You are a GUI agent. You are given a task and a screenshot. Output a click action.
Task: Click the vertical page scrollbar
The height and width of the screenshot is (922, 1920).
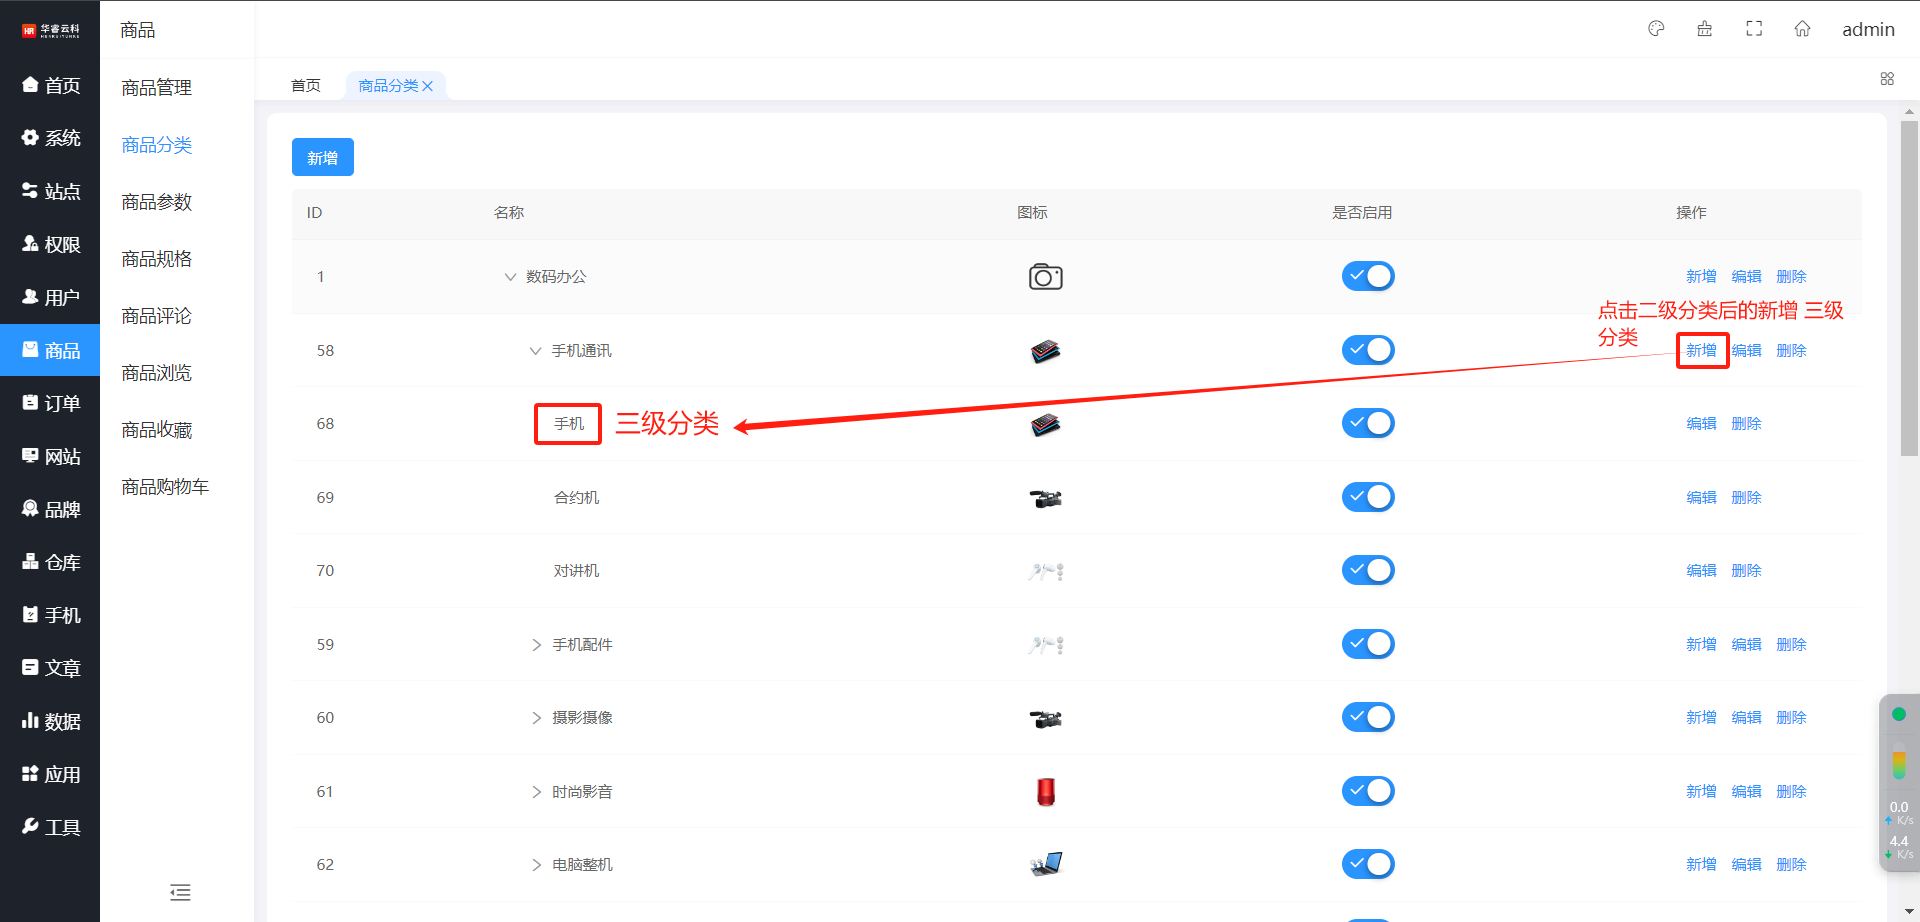(x=1909, y=290)
